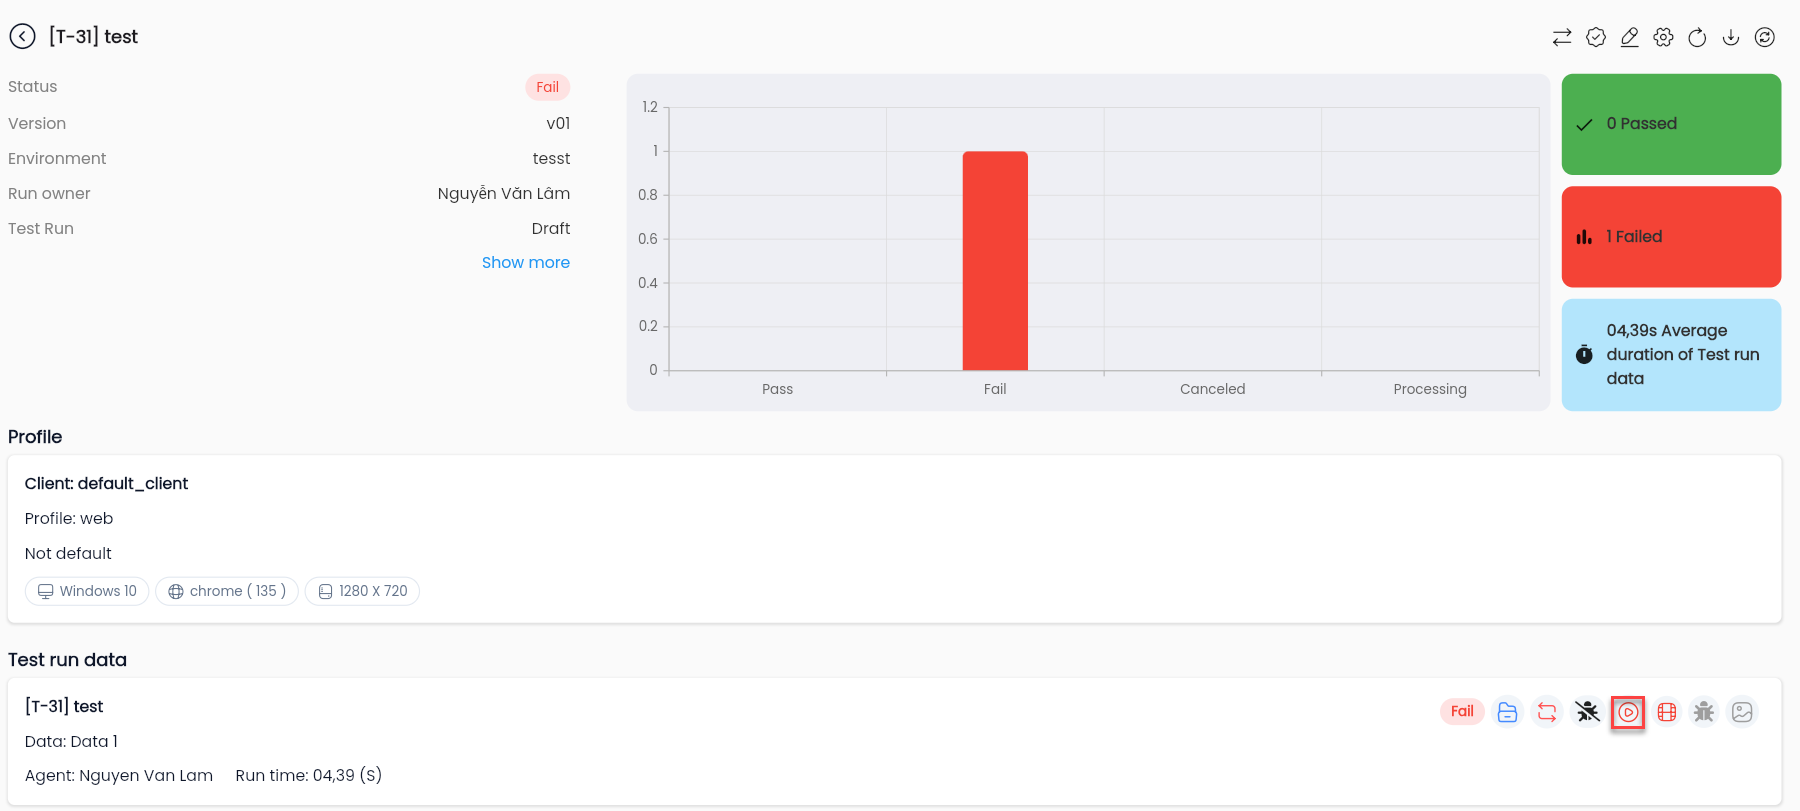The height and width of the screenshot is (811, 1800).
Task: Click the Windows 10 chip
Action: tap(87, 591)
